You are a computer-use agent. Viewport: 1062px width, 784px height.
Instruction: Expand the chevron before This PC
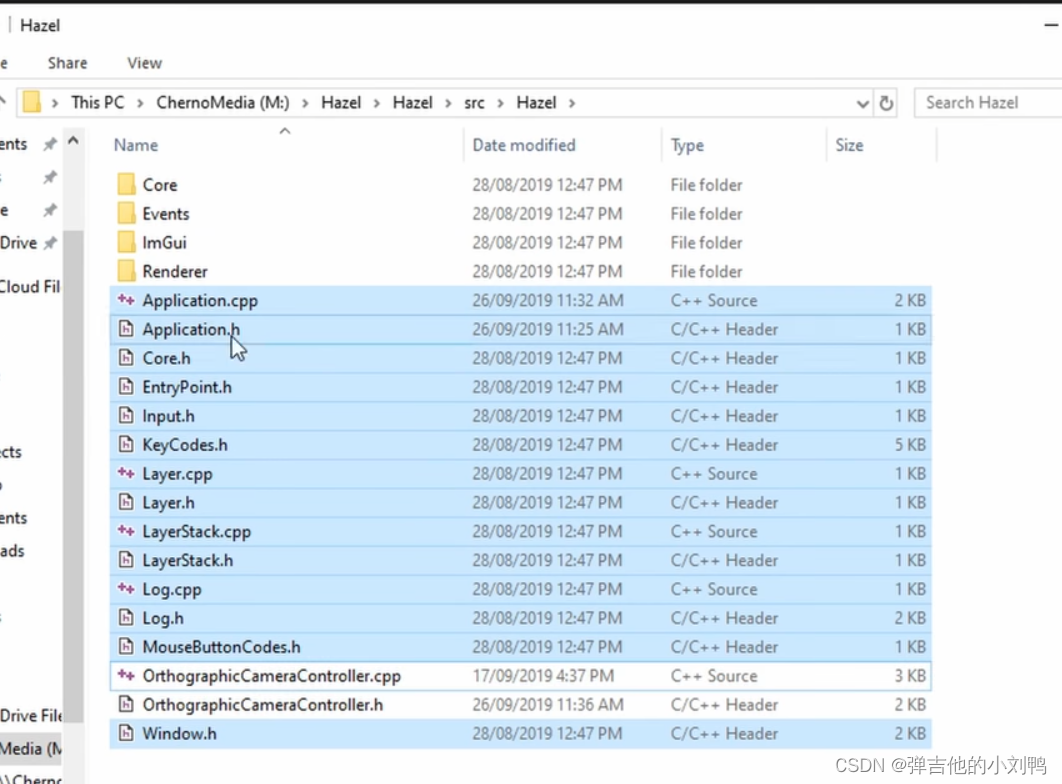pyautogui.click(x=55, y=103)
